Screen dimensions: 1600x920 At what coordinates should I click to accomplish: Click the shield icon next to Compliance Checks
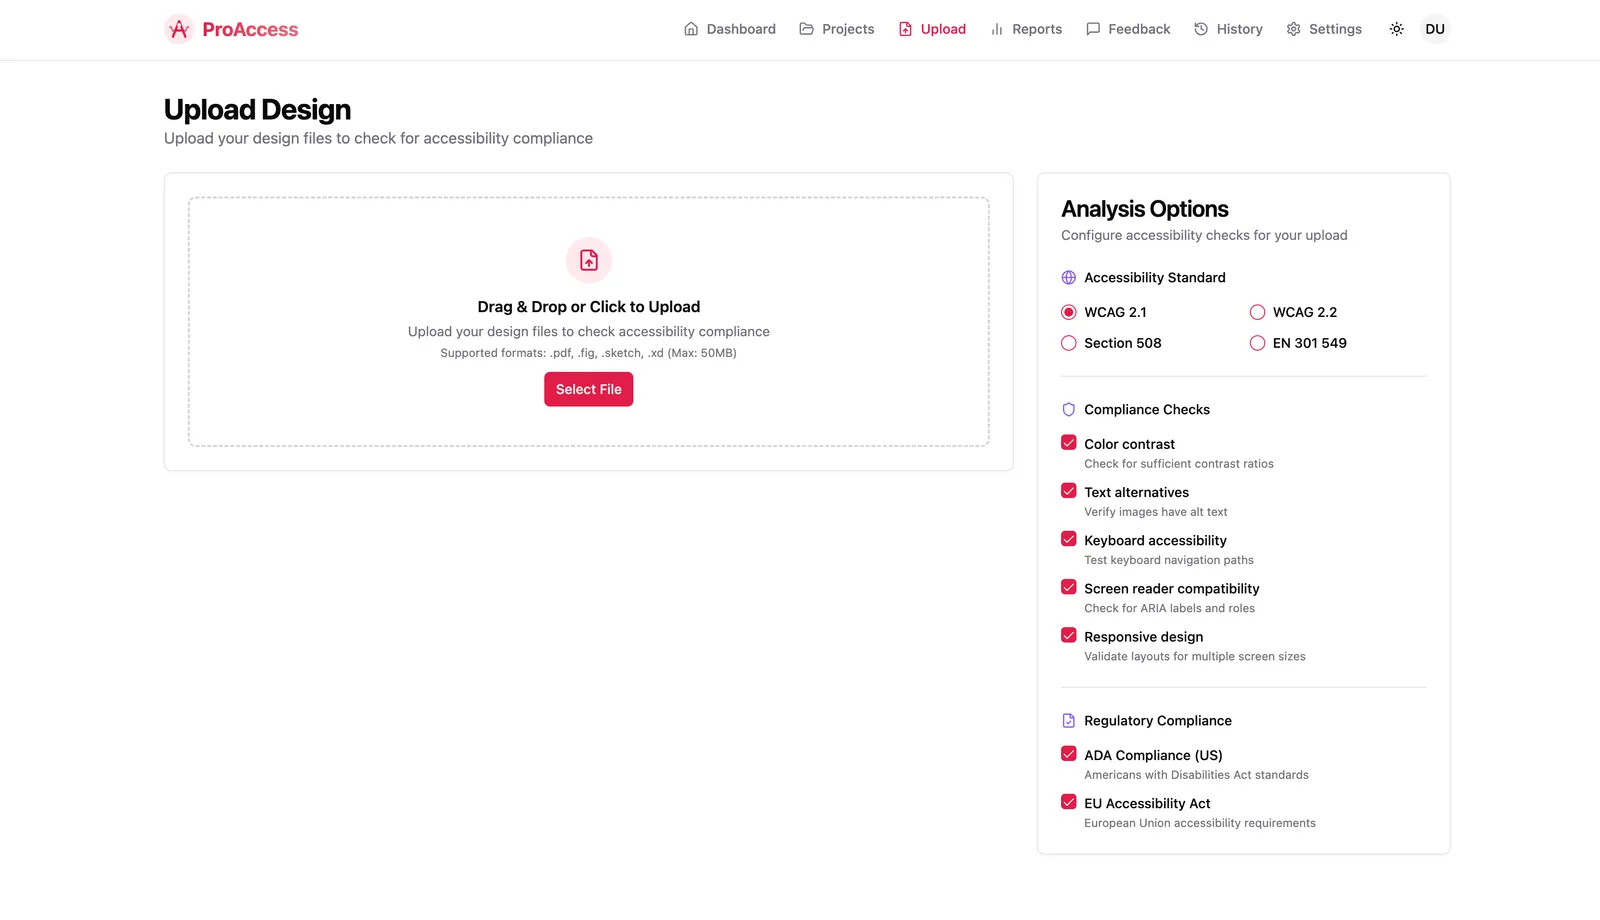1068,410
